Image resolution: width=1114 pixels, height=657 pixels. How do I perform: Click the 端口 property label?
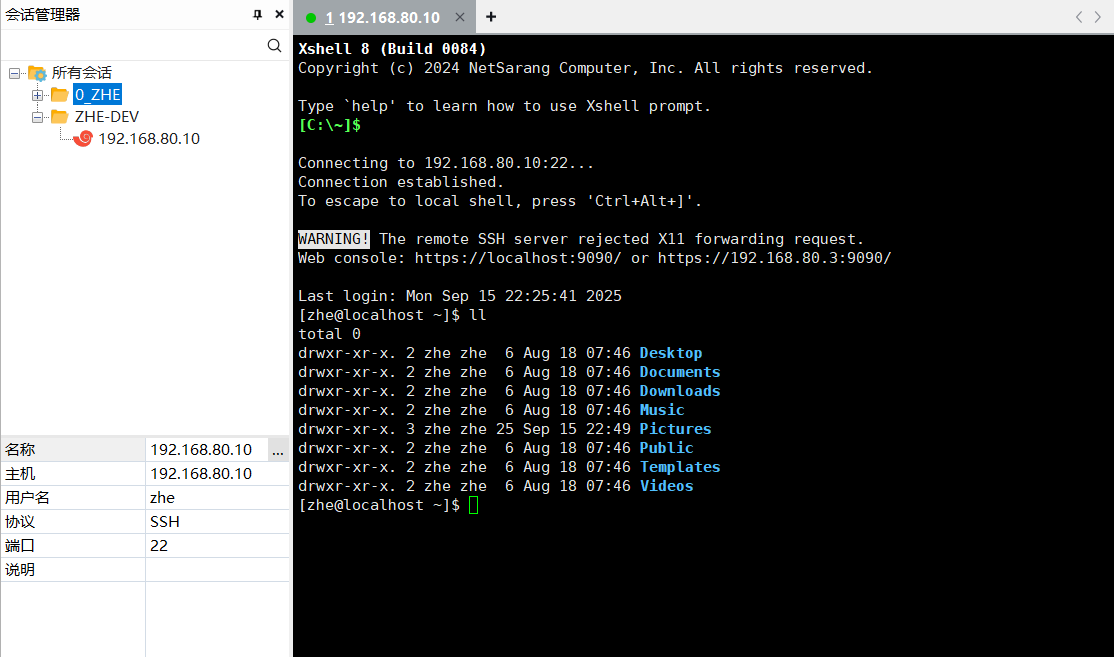(20, 545)
